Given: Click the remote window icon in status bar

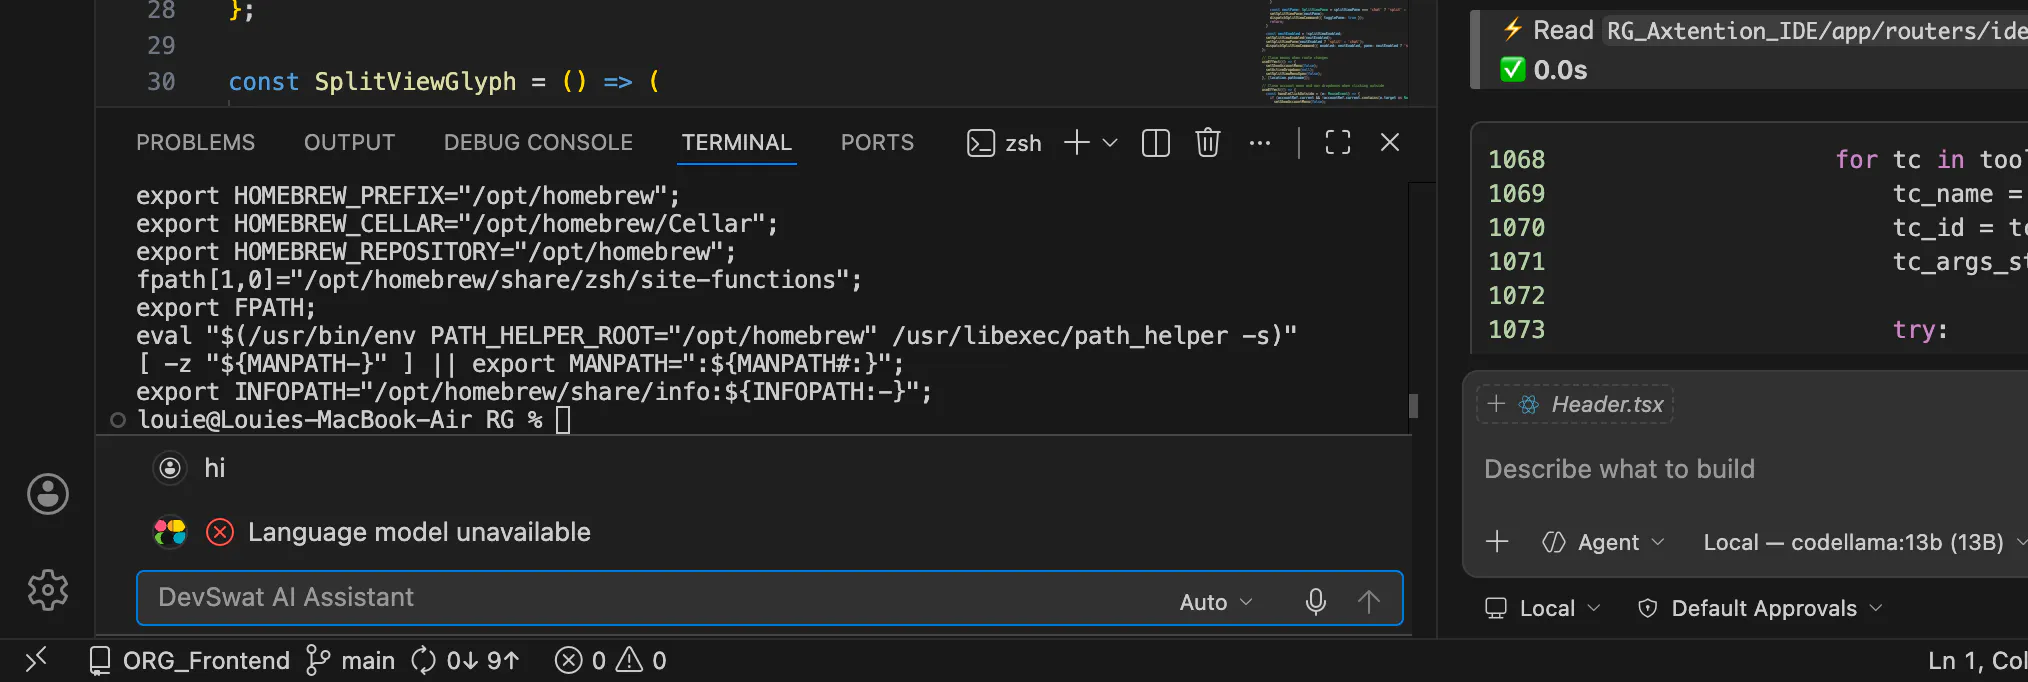Looking at the screenshot, I should click(36, 660).
